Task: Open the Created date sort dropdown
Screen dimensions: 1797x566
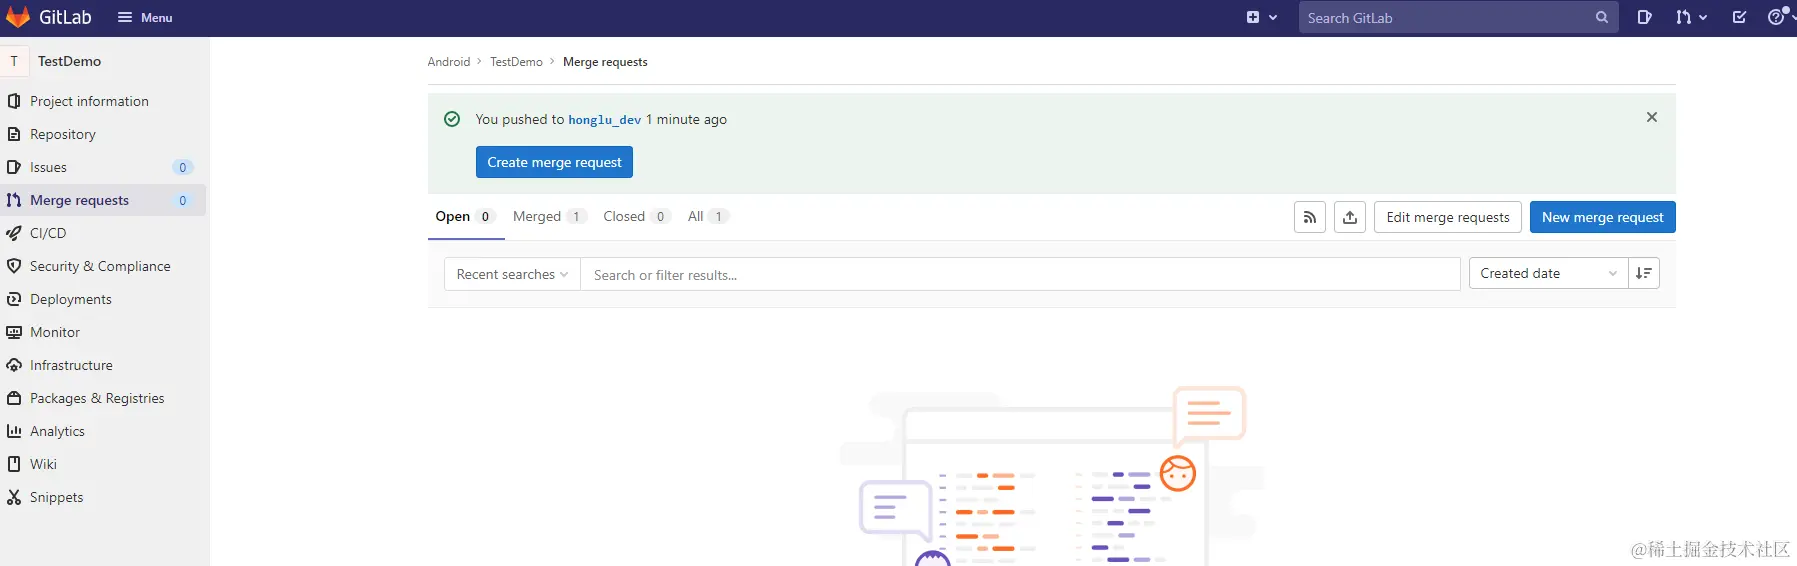Action: (x=1547, y=273)
